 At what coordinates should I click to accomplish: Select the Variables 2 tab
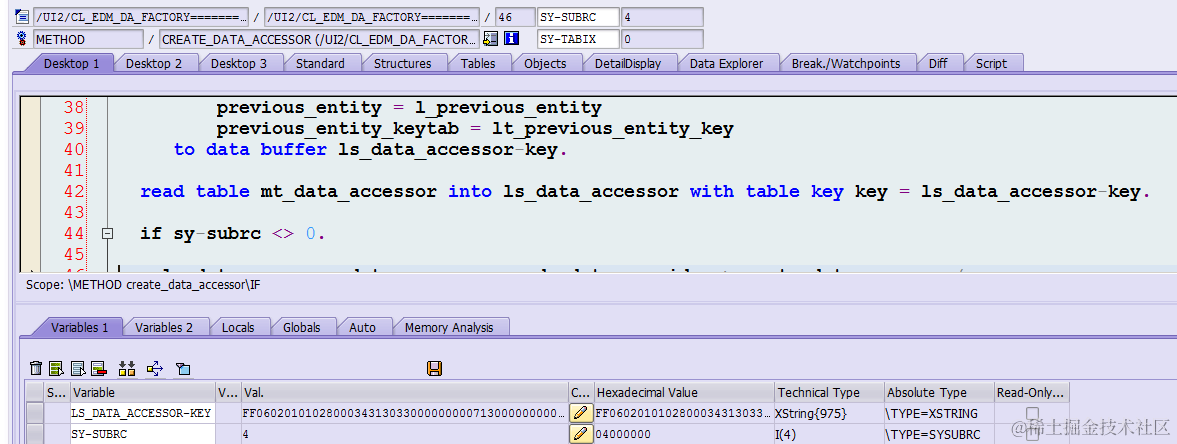[164, 327]
